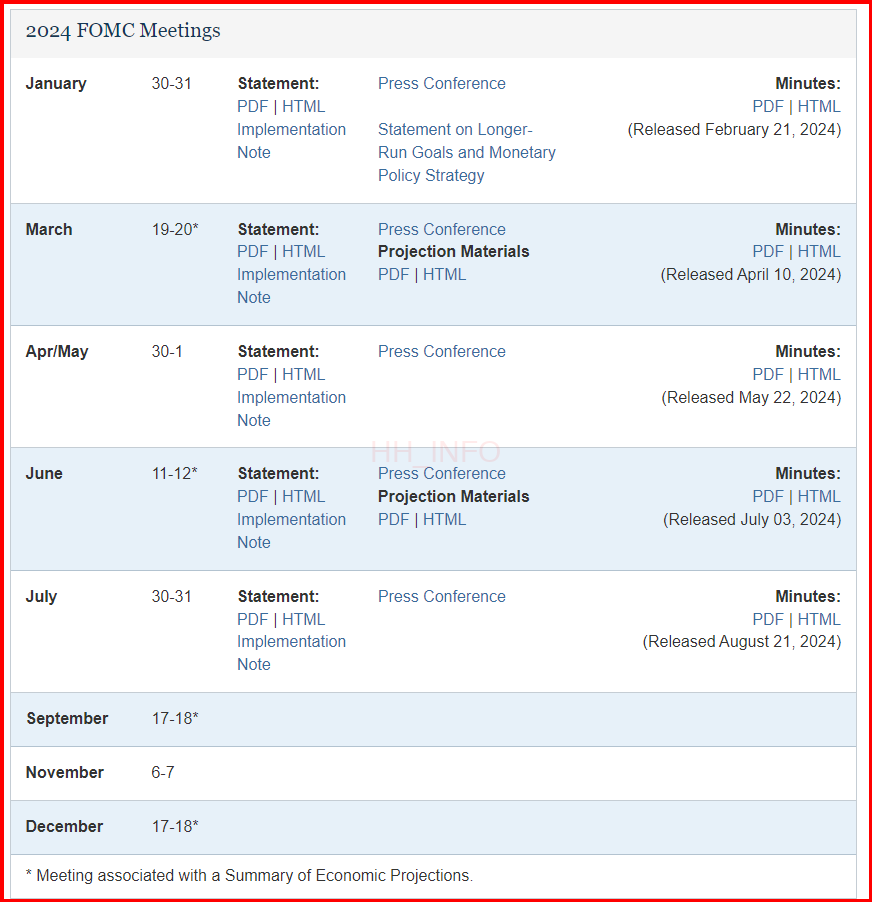Click '(Released April 10, 2024)' text
The height and width of the screenshot is (902, 872).
click(x=751, y=274)
